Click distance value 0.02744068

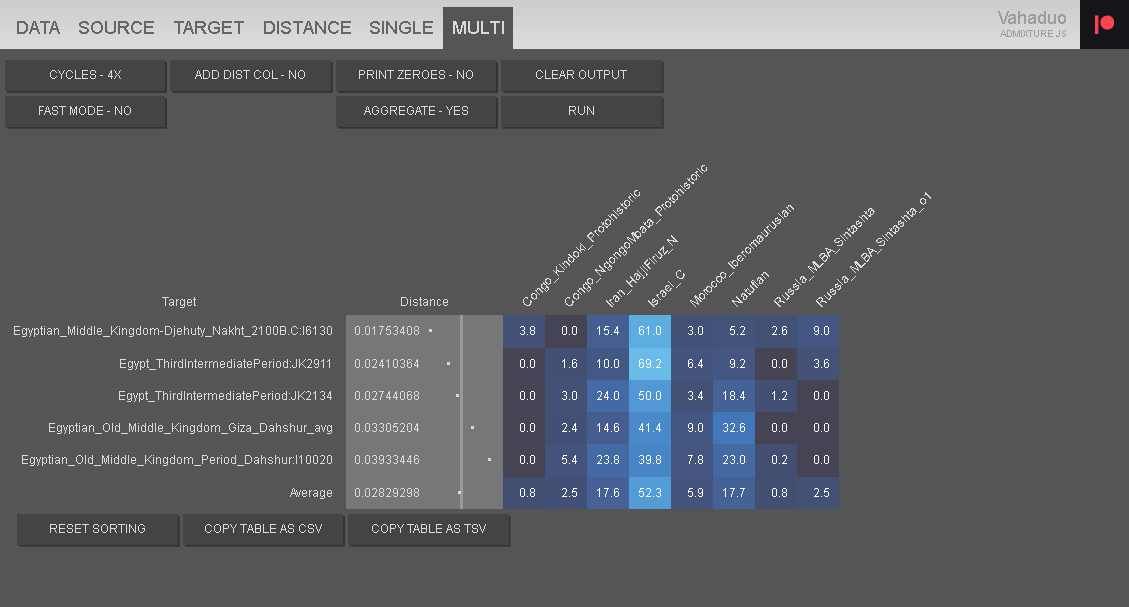[387, 396]
